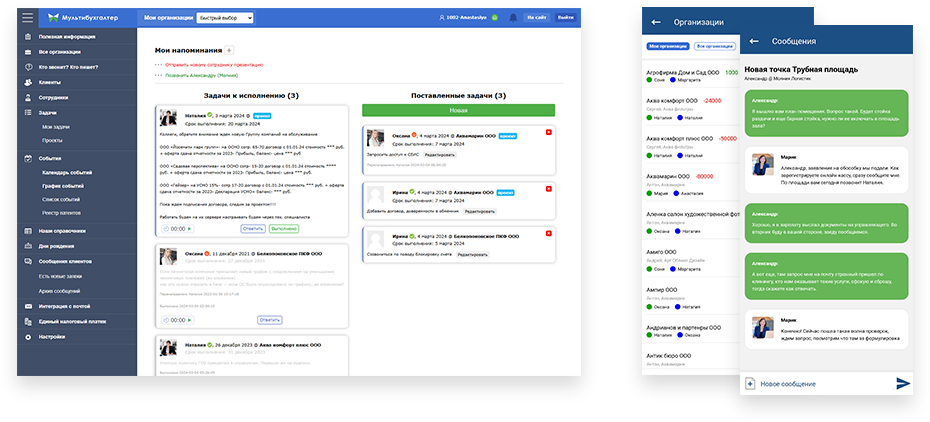Add a reminder with the plus icon

click(x=229, y=49)
